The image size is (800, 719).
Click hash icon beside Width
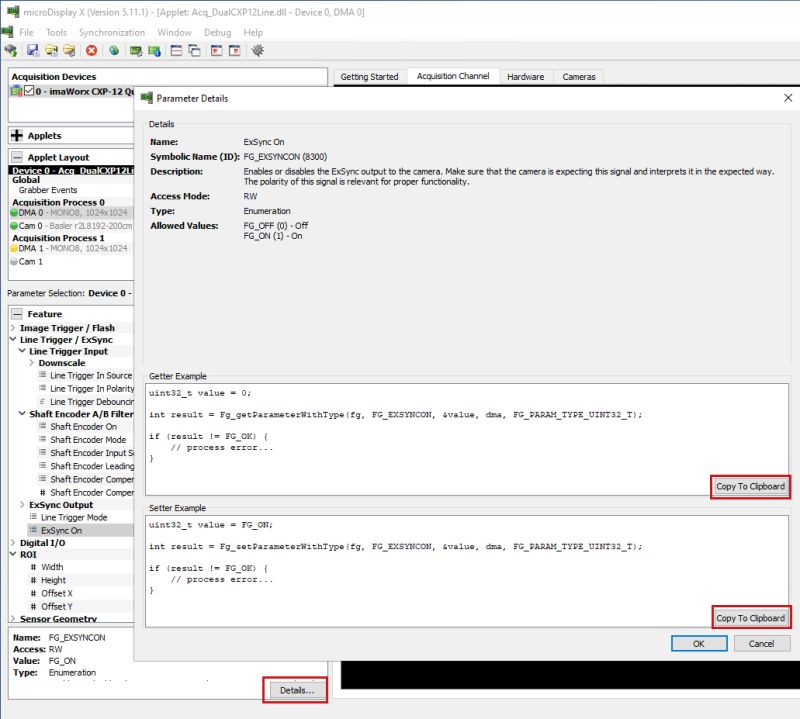pyautogui.click(x=33, y=567)
